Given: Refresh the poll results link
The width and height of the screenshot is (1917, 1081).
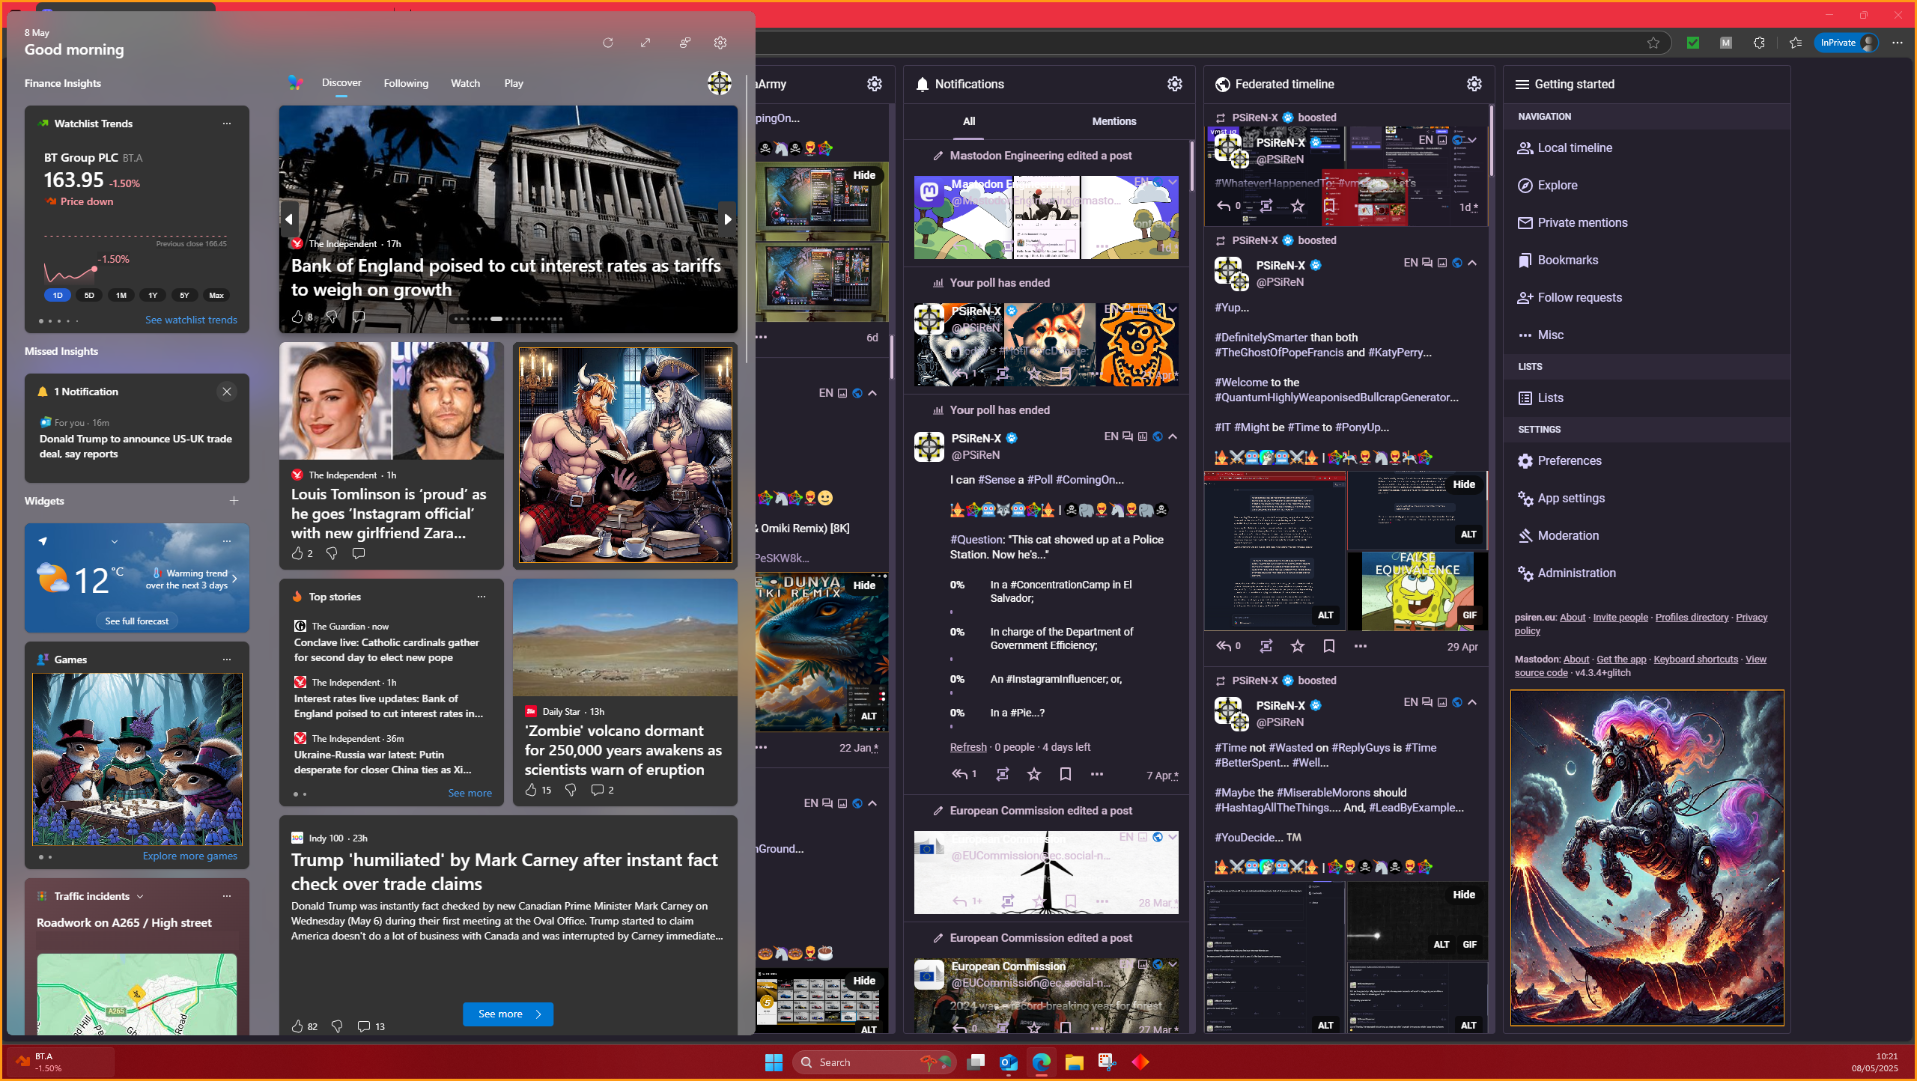Looking at the screenshot, I should coord(968,747).
